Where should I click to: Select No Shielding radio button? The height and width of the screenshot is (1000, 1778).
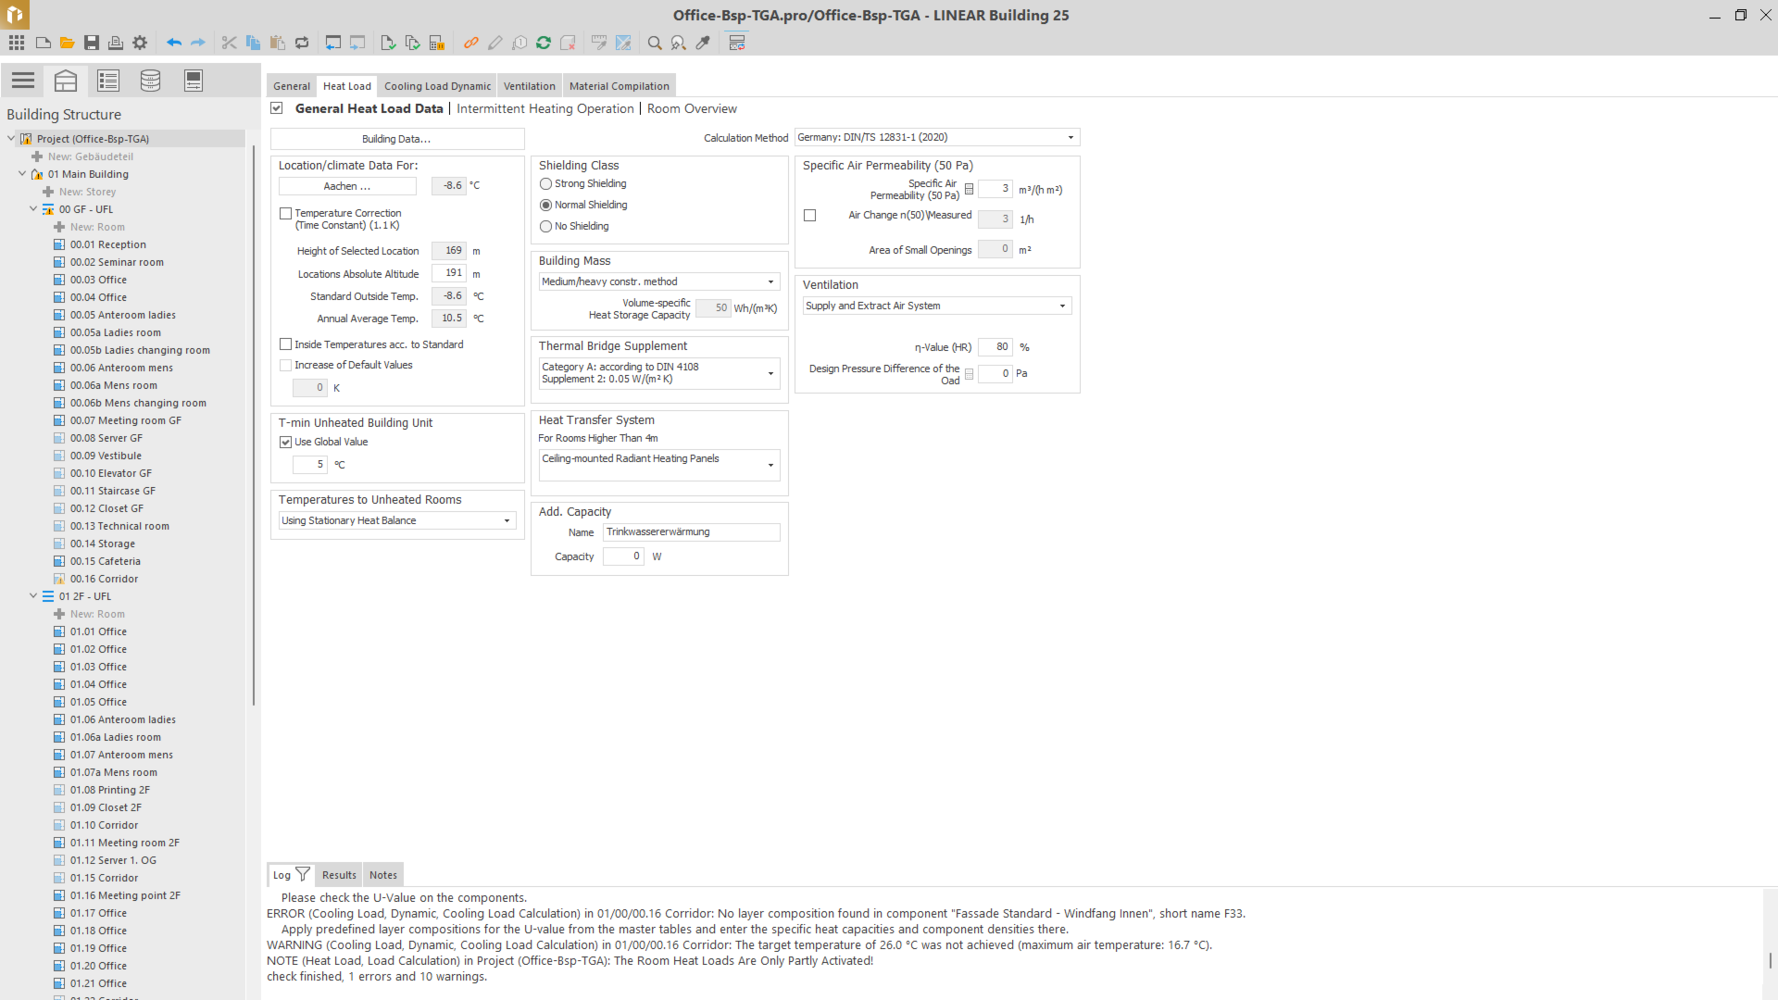tap(546, 226)
